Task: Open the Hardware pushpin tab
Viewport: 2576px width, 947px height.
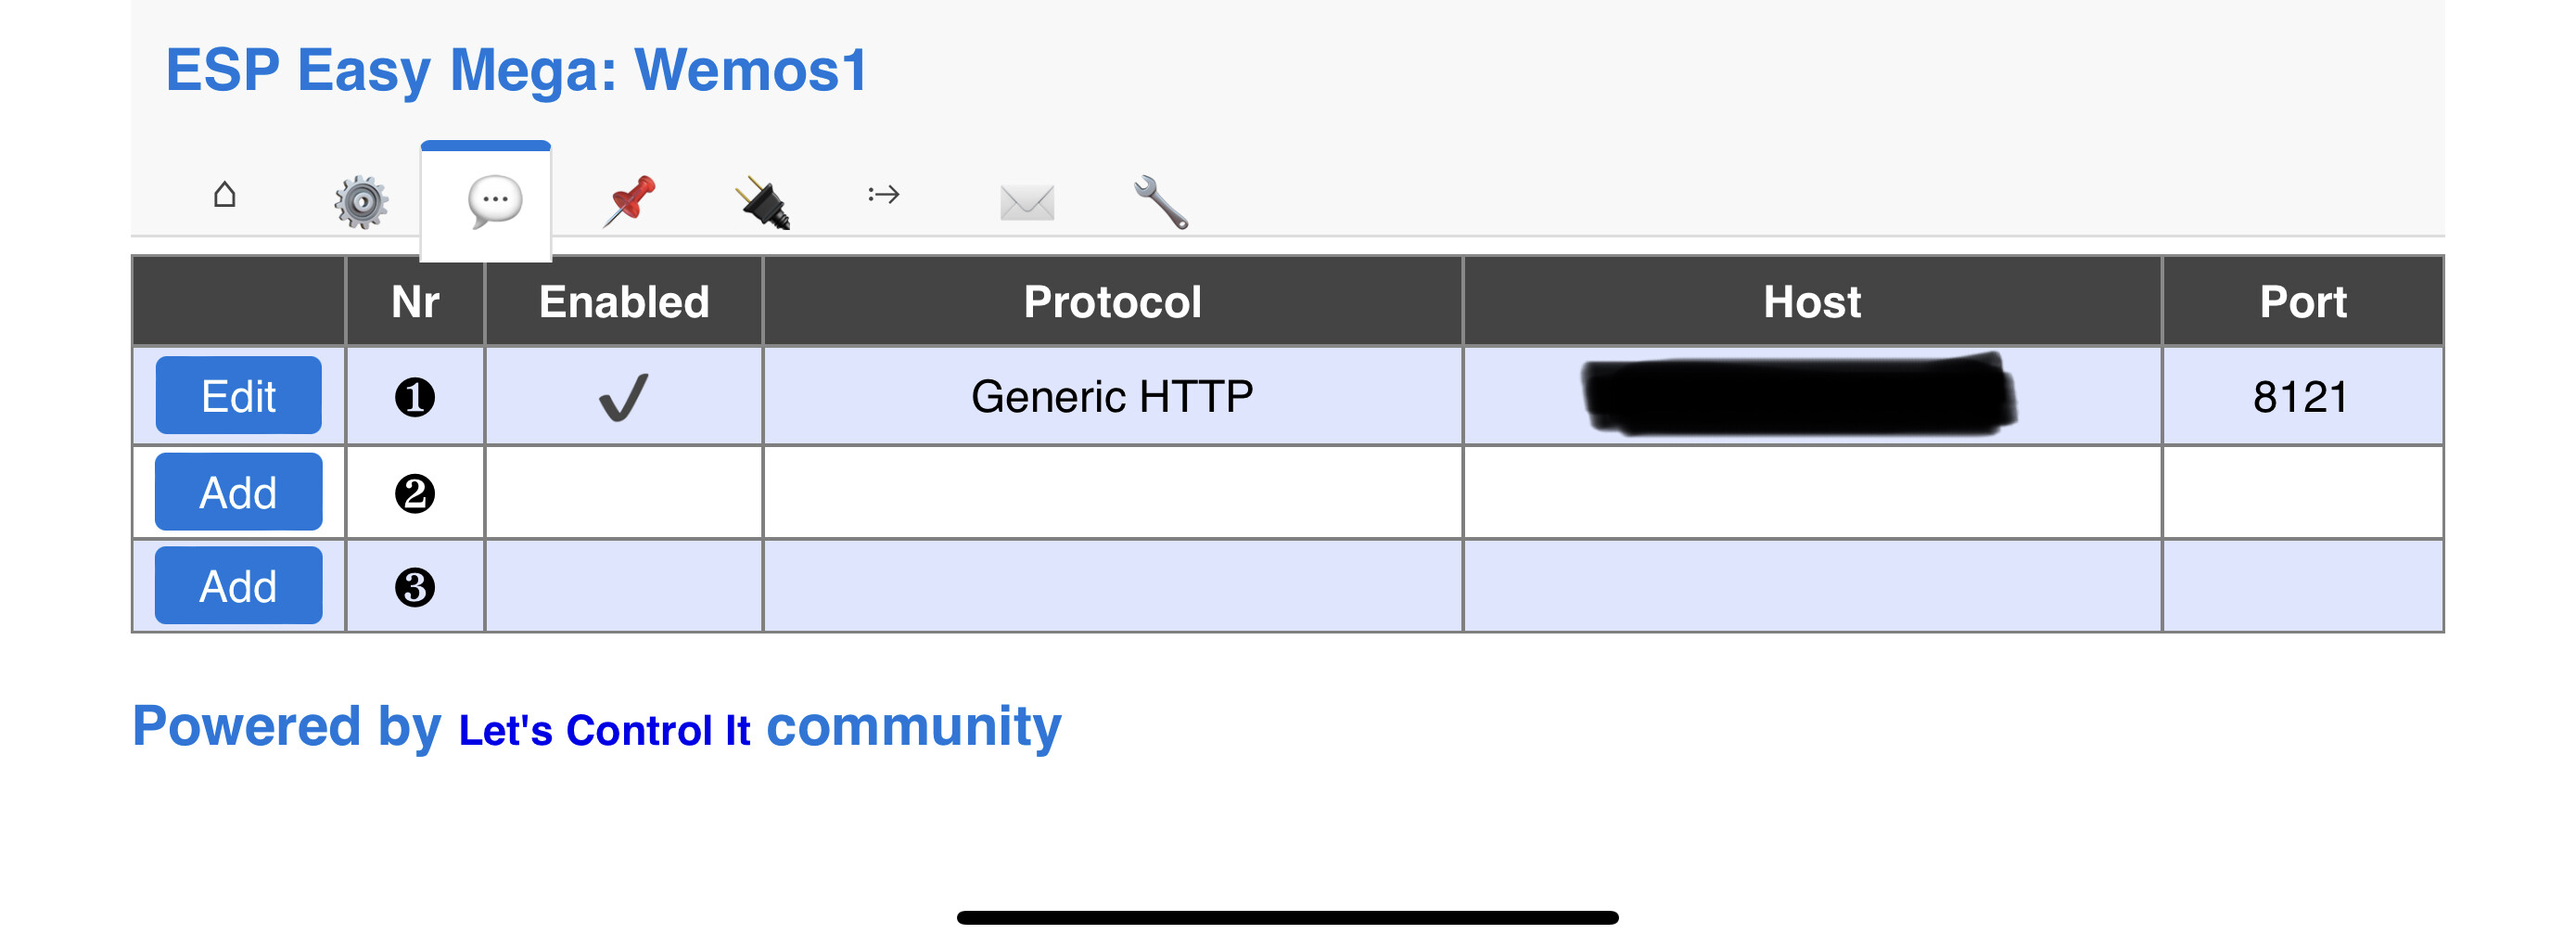Action: pyautogui.click(x=629, y=200)
